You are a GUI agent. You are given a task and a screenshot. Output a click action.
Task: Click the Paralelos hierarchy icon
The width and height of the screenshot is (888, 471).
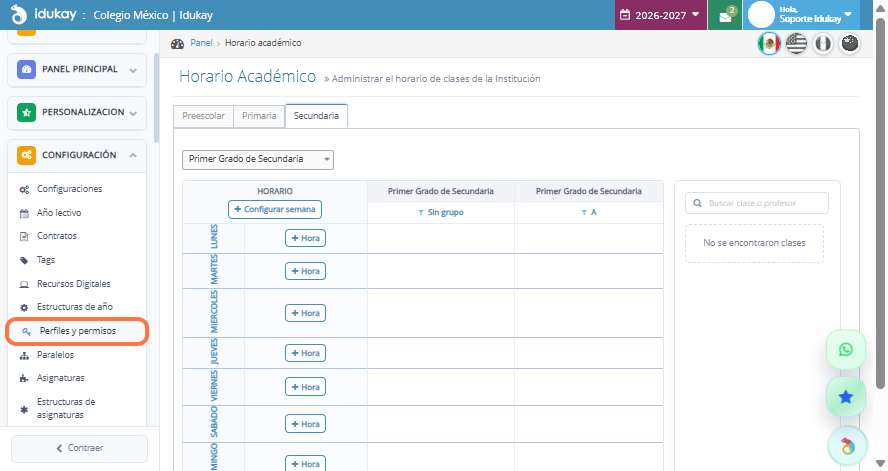coord(24,356)
